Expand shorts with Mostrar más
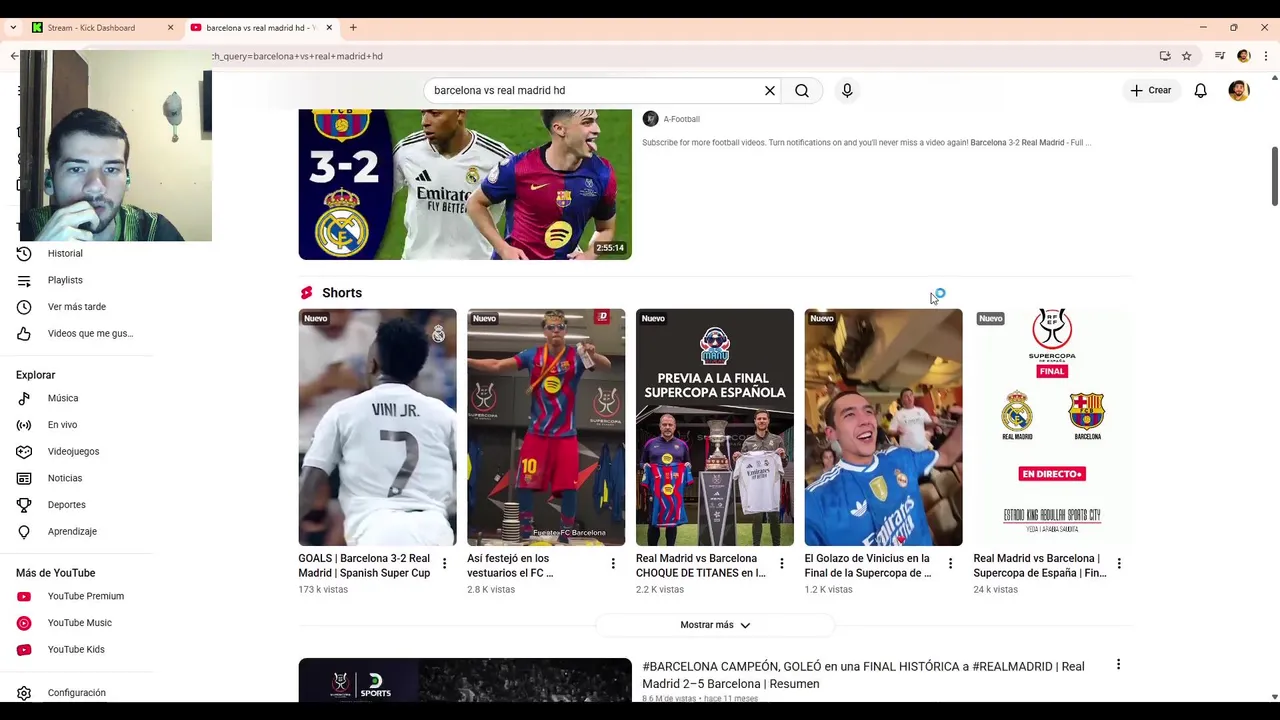Viewport: 1280px width, 720px height. click(x=715, y=625)
